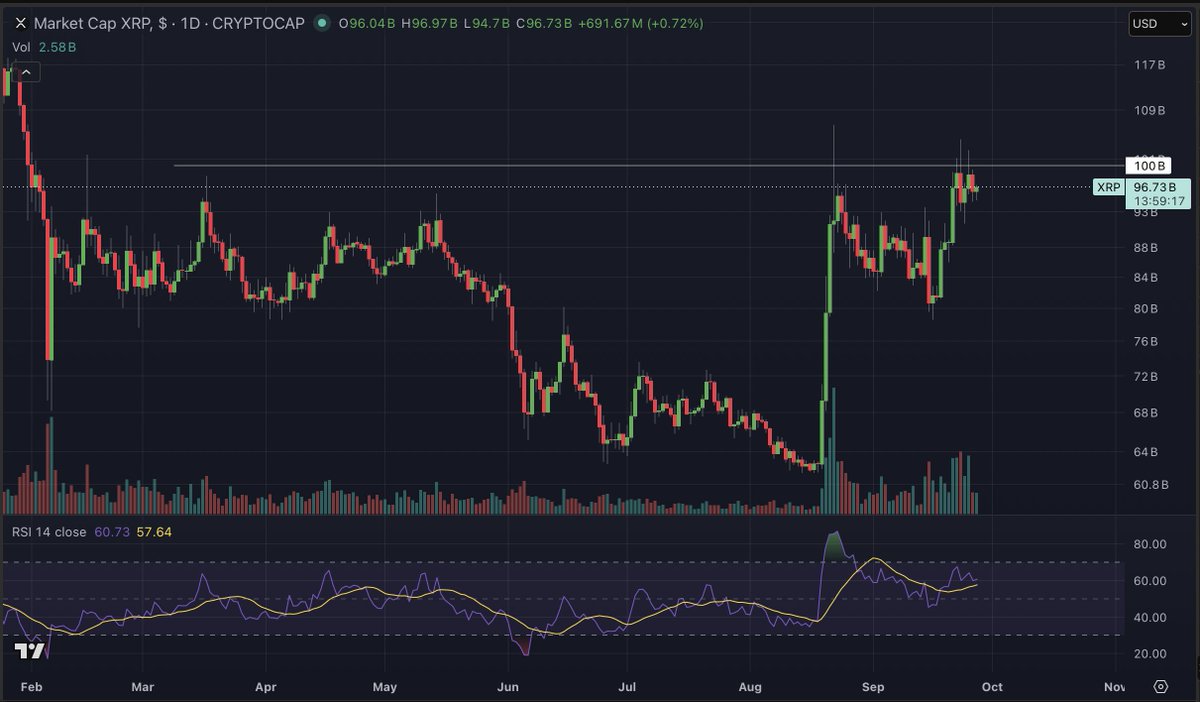
Task: Click the RSI average value 57.64 in yellow
Action: click(x=154, y=532)
